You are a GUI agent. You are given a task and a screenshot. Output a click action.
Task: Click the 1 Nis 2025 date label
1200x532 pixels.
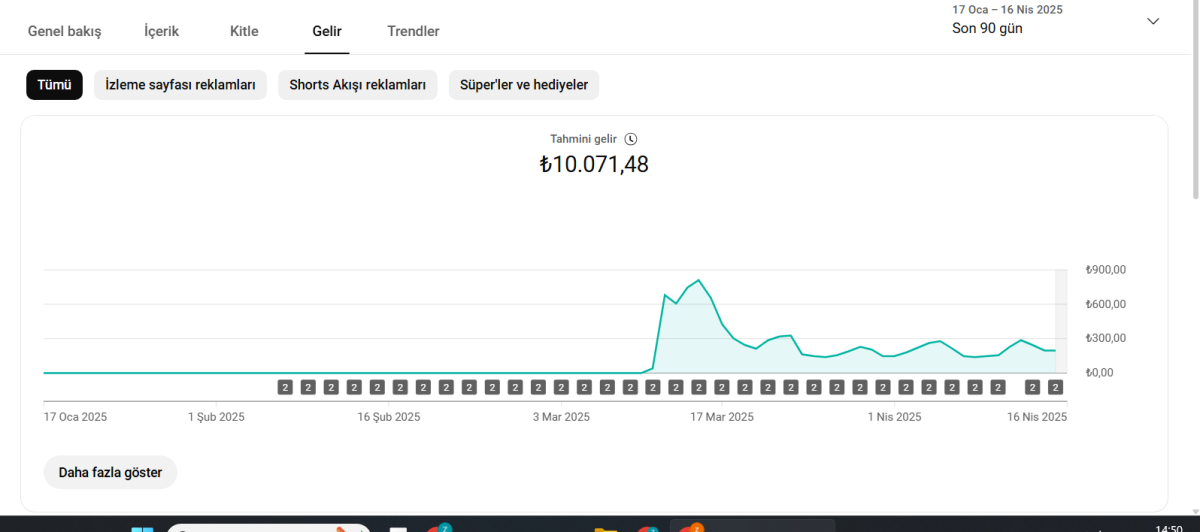tap(894, 417)
